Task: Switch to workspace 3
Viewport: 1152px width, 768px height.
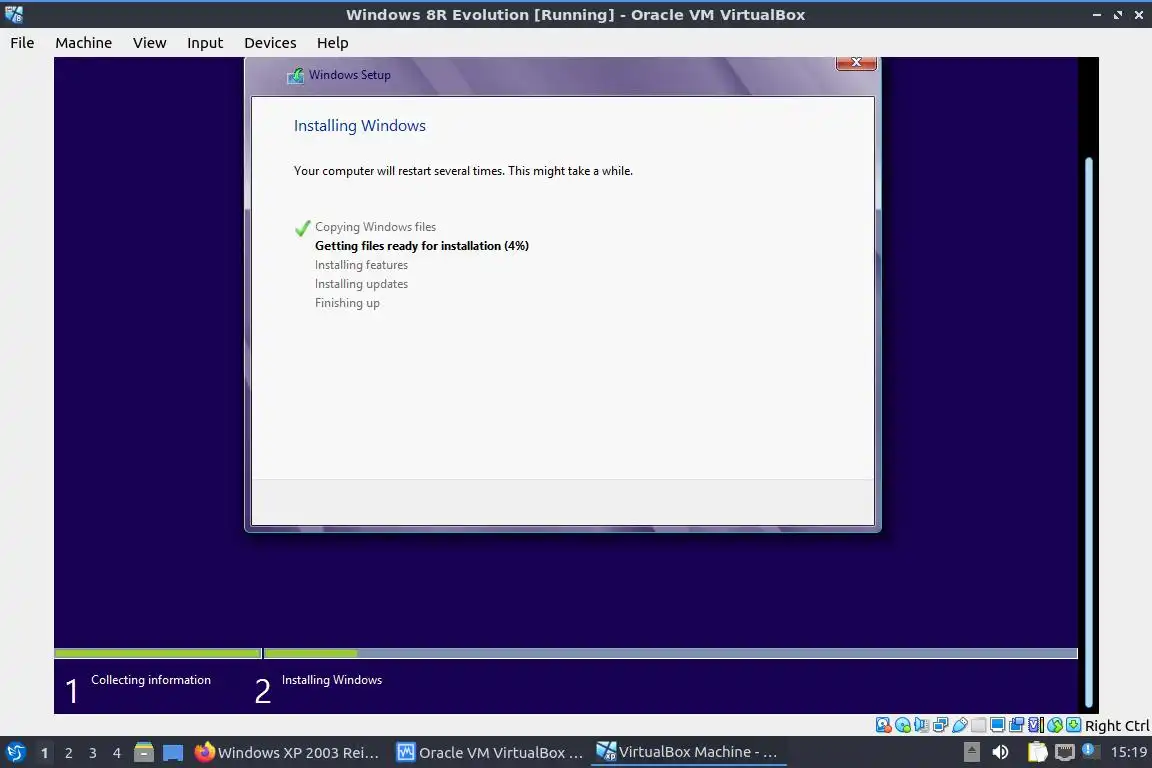Action: tap(93, 753)
